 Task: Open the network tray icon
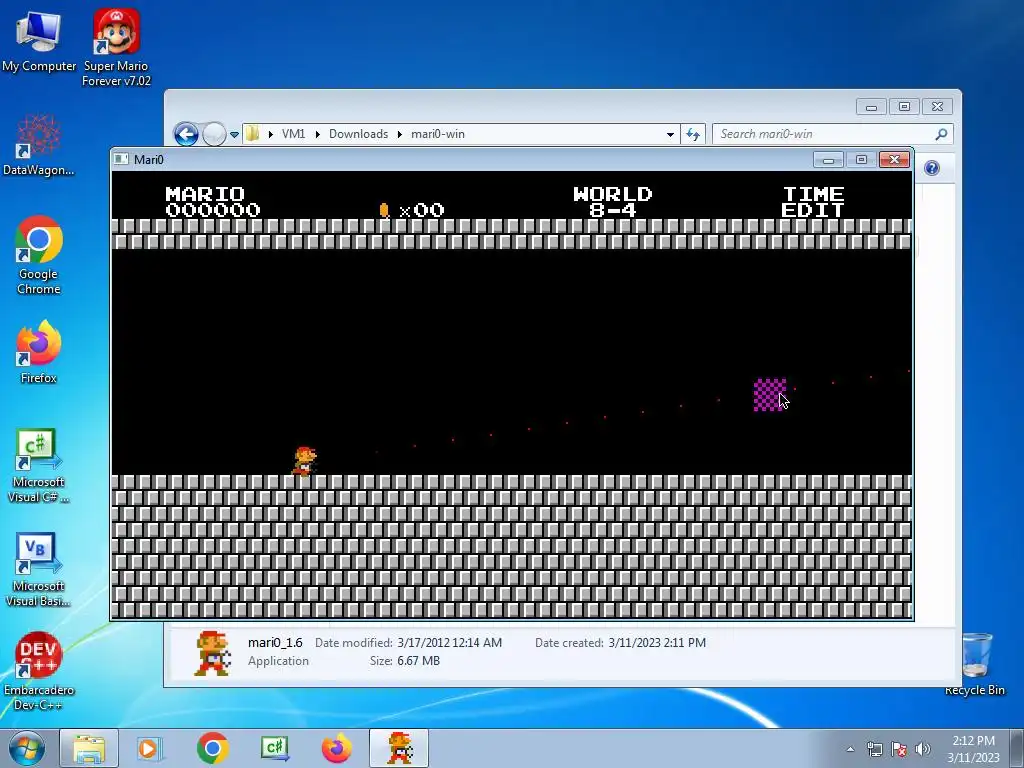tap(874, 749)
